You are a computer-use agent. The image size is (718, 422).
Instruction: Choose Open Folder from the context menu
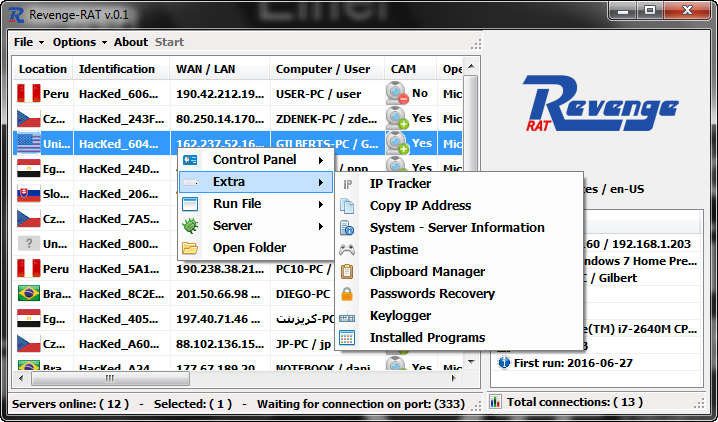[256, 248]
